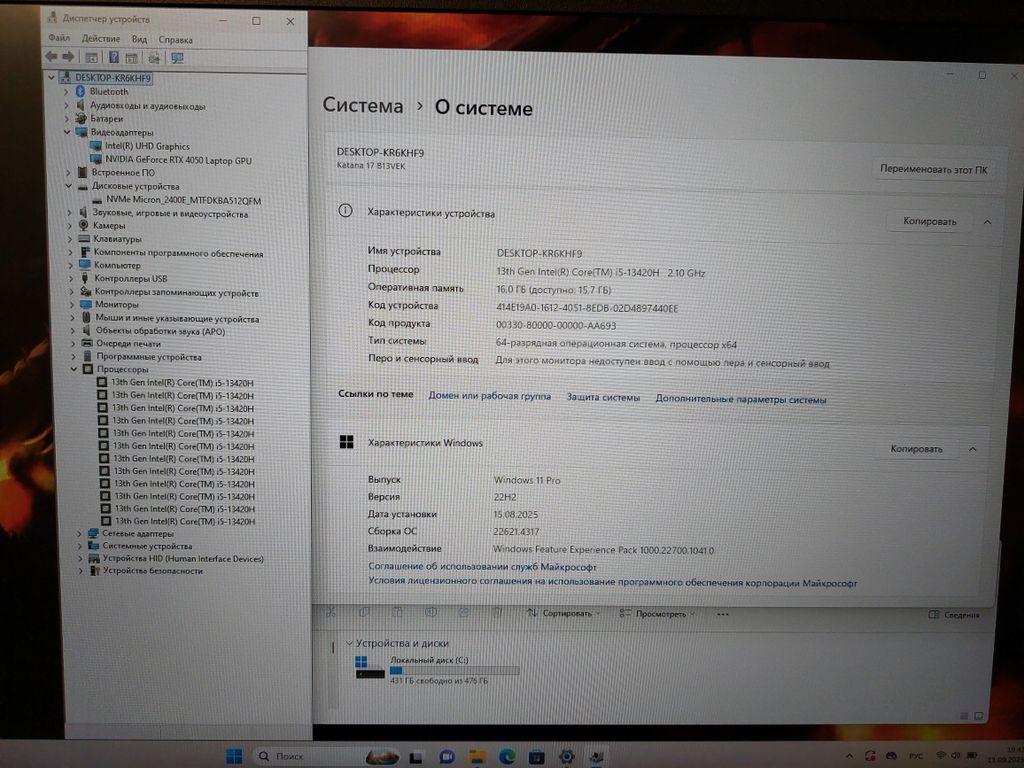Click the Back arrow in Device Manager toolbar

51,57
